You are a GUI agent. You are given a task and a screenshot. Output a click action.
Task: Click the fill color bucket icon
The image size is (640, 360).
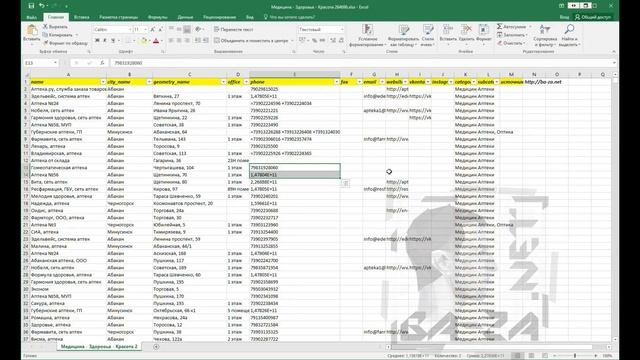pyautogui.click(x=143, y=40)
